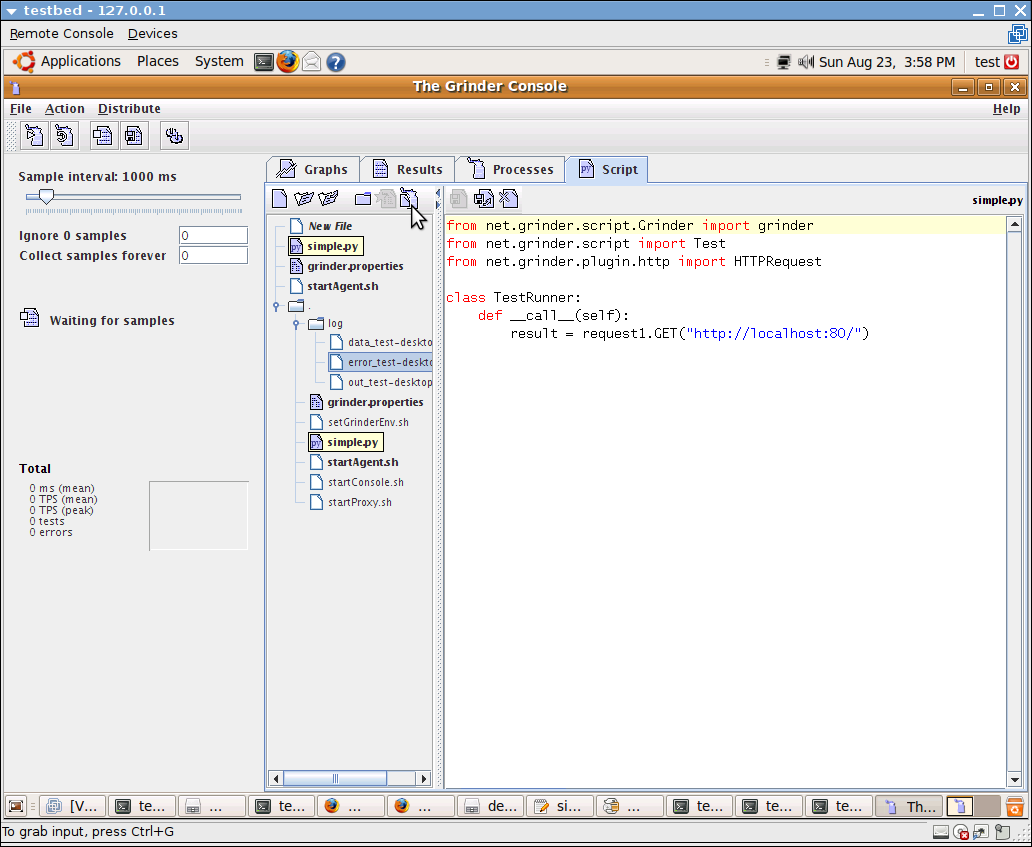Screen dimensions: 1032x847
Task: Switch to the Graphs tab
Action: pos(313,169)
